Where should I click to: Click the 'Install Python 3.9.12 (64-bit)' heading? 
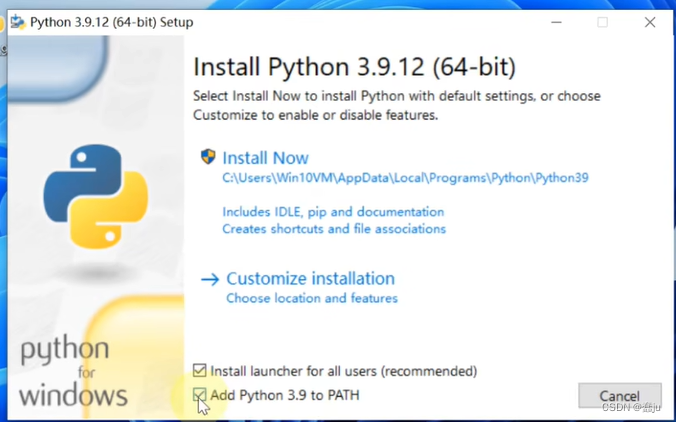pyautogui.click(x=354, y=67)
